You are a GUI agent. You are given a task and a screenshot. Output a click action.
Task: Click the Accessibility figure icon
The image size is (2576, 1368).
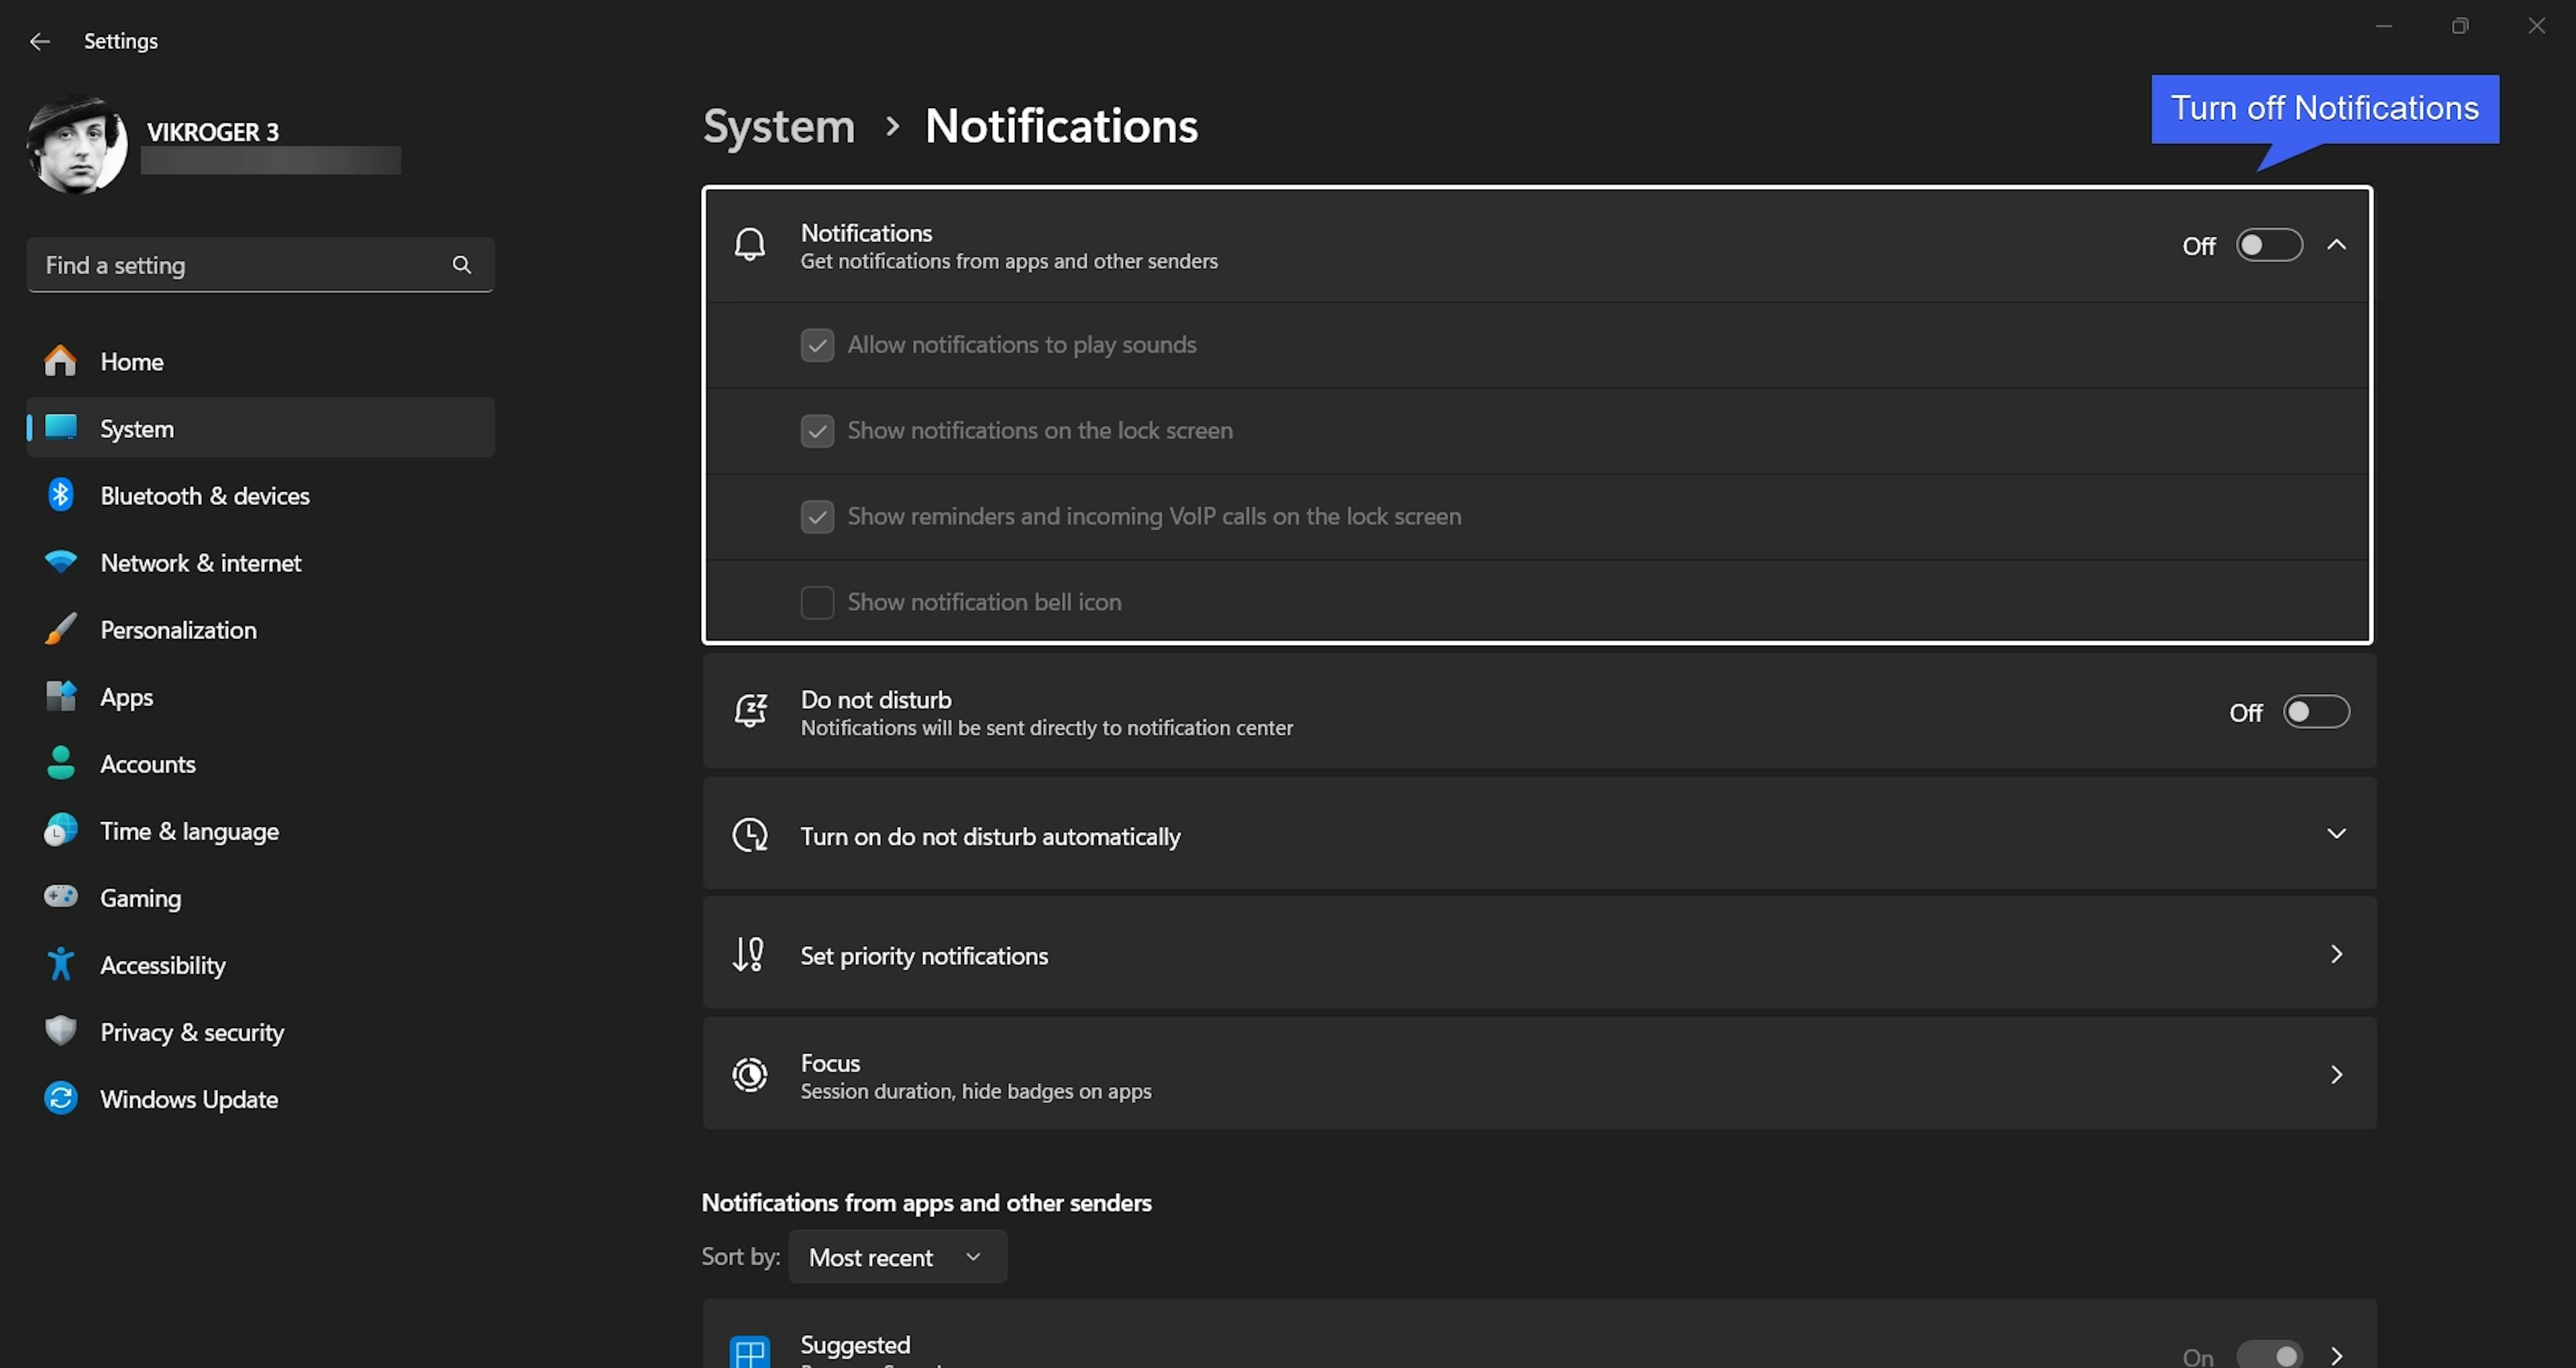point(60,964)
